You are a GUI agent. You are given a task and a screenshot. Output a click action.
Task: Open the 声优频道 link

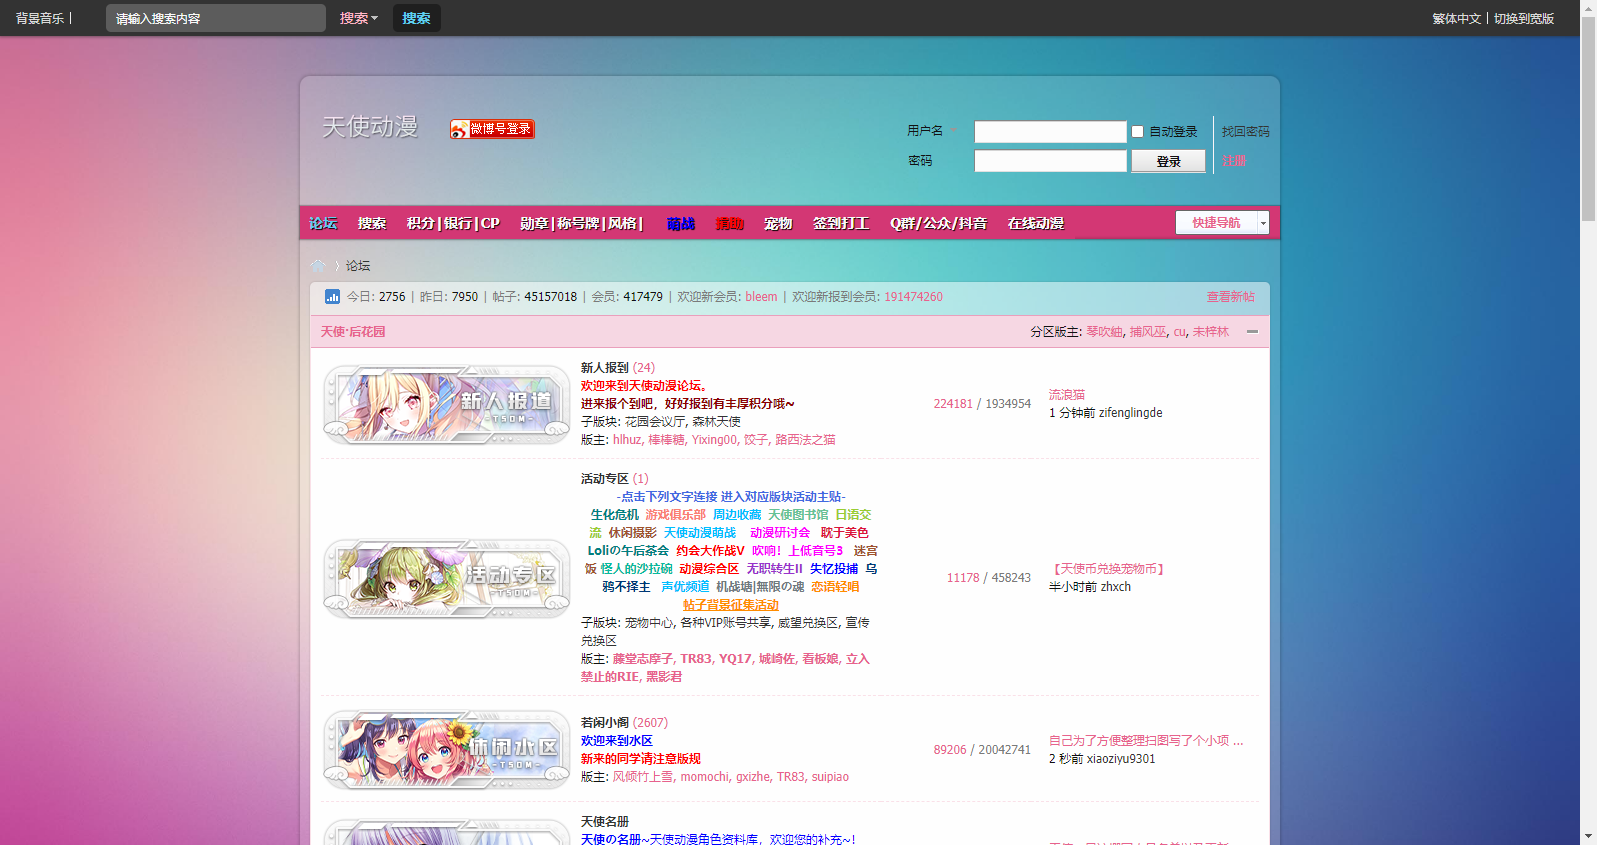click(x=685, y=587)
